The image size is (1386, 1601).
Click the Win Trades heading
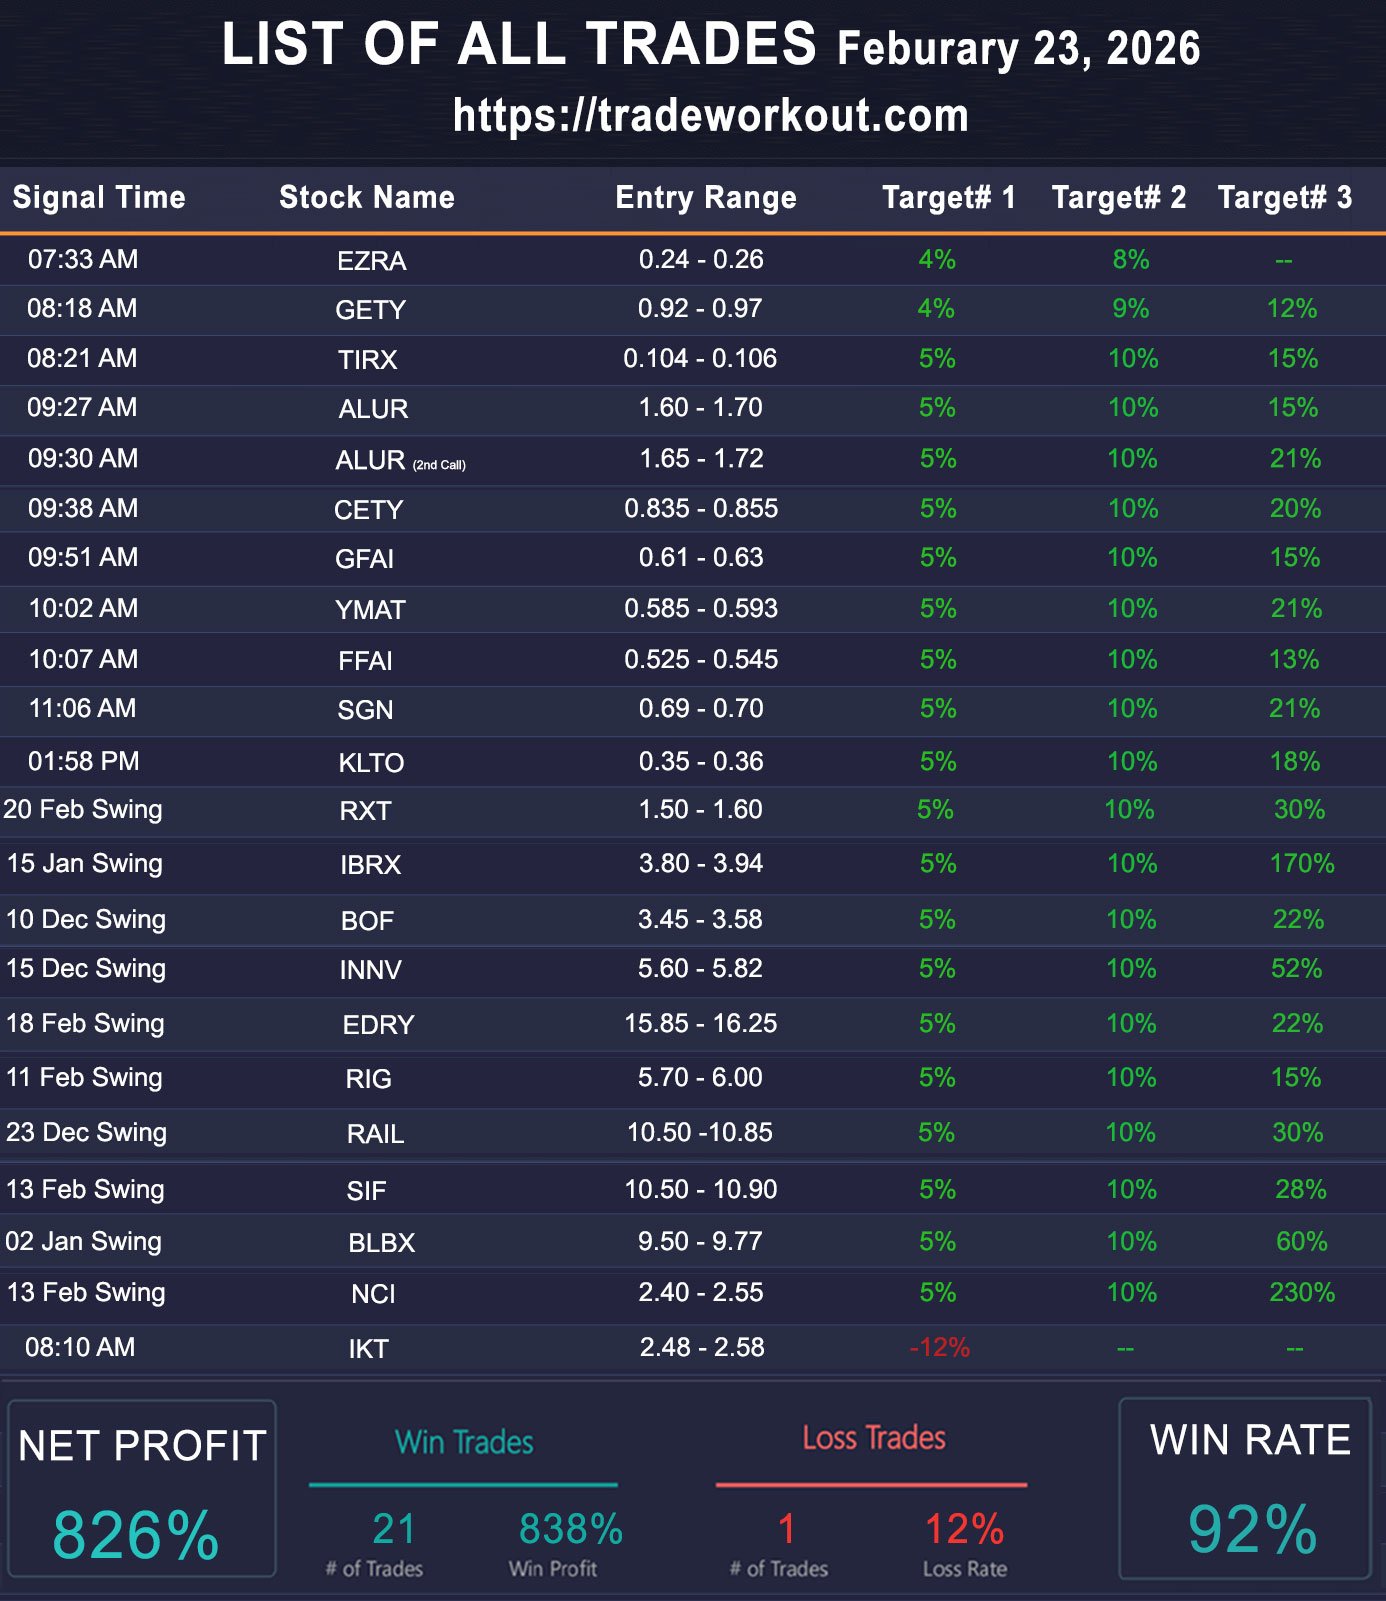(464, 1442)
